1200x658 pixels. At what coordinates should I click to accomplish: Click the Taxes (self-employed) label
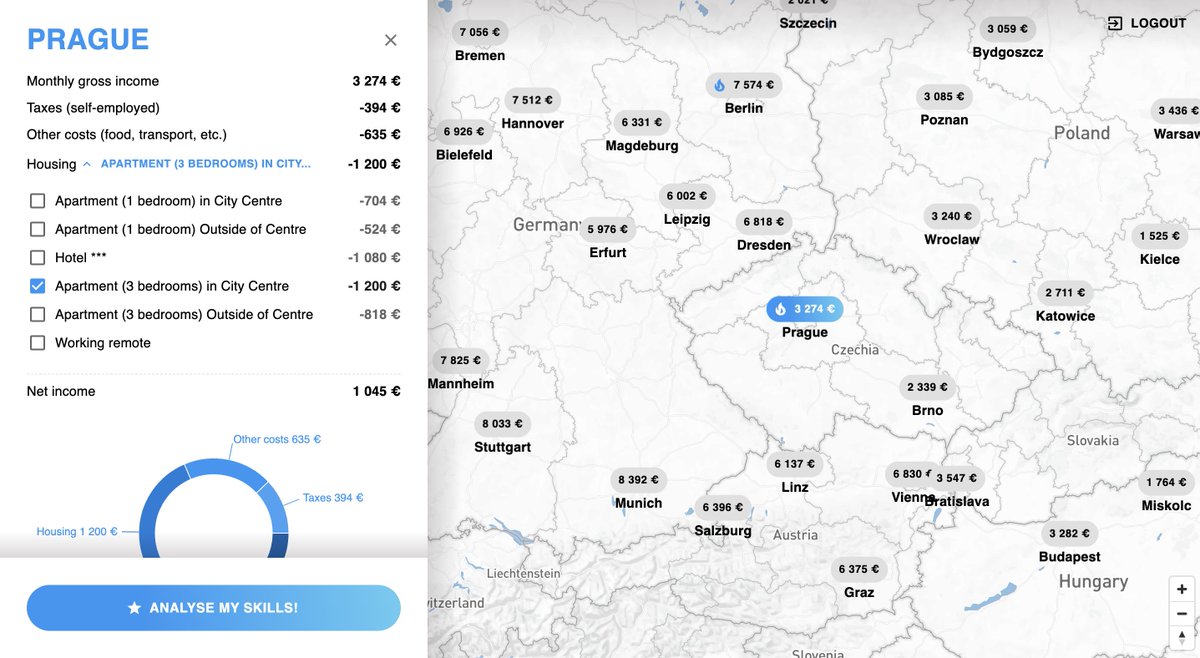(x=93, y=108)
